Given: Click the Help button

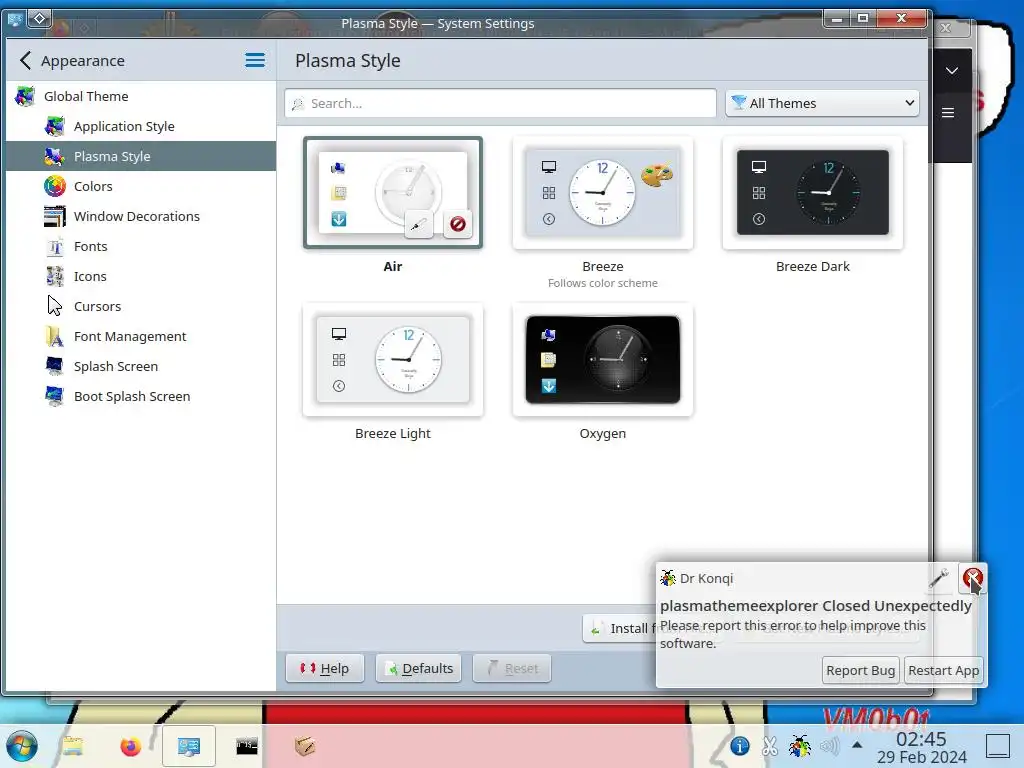Looking at the screenshot, I should pos(325,669).
